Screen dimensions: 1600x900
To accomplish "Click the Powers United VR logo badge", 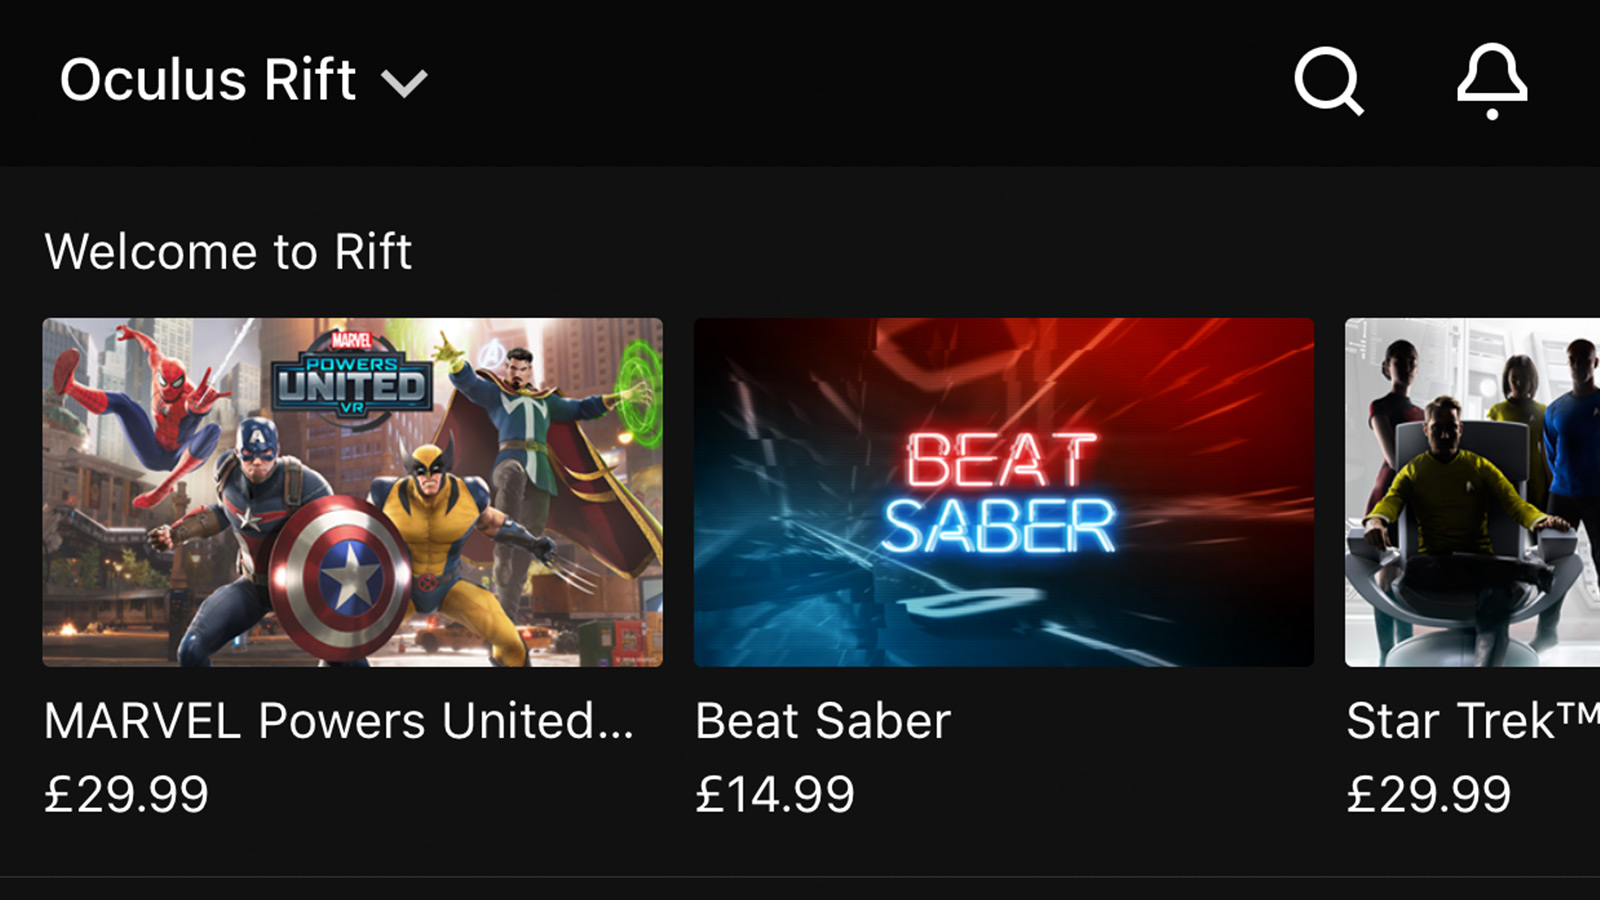I will pyautogui.click(x=352, y=373).
